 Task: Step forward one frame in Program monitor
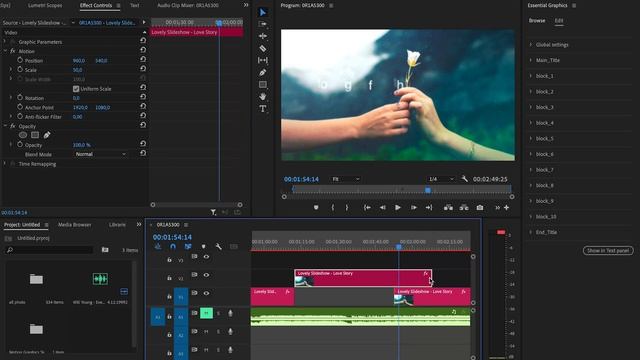(x=413, y=207)
